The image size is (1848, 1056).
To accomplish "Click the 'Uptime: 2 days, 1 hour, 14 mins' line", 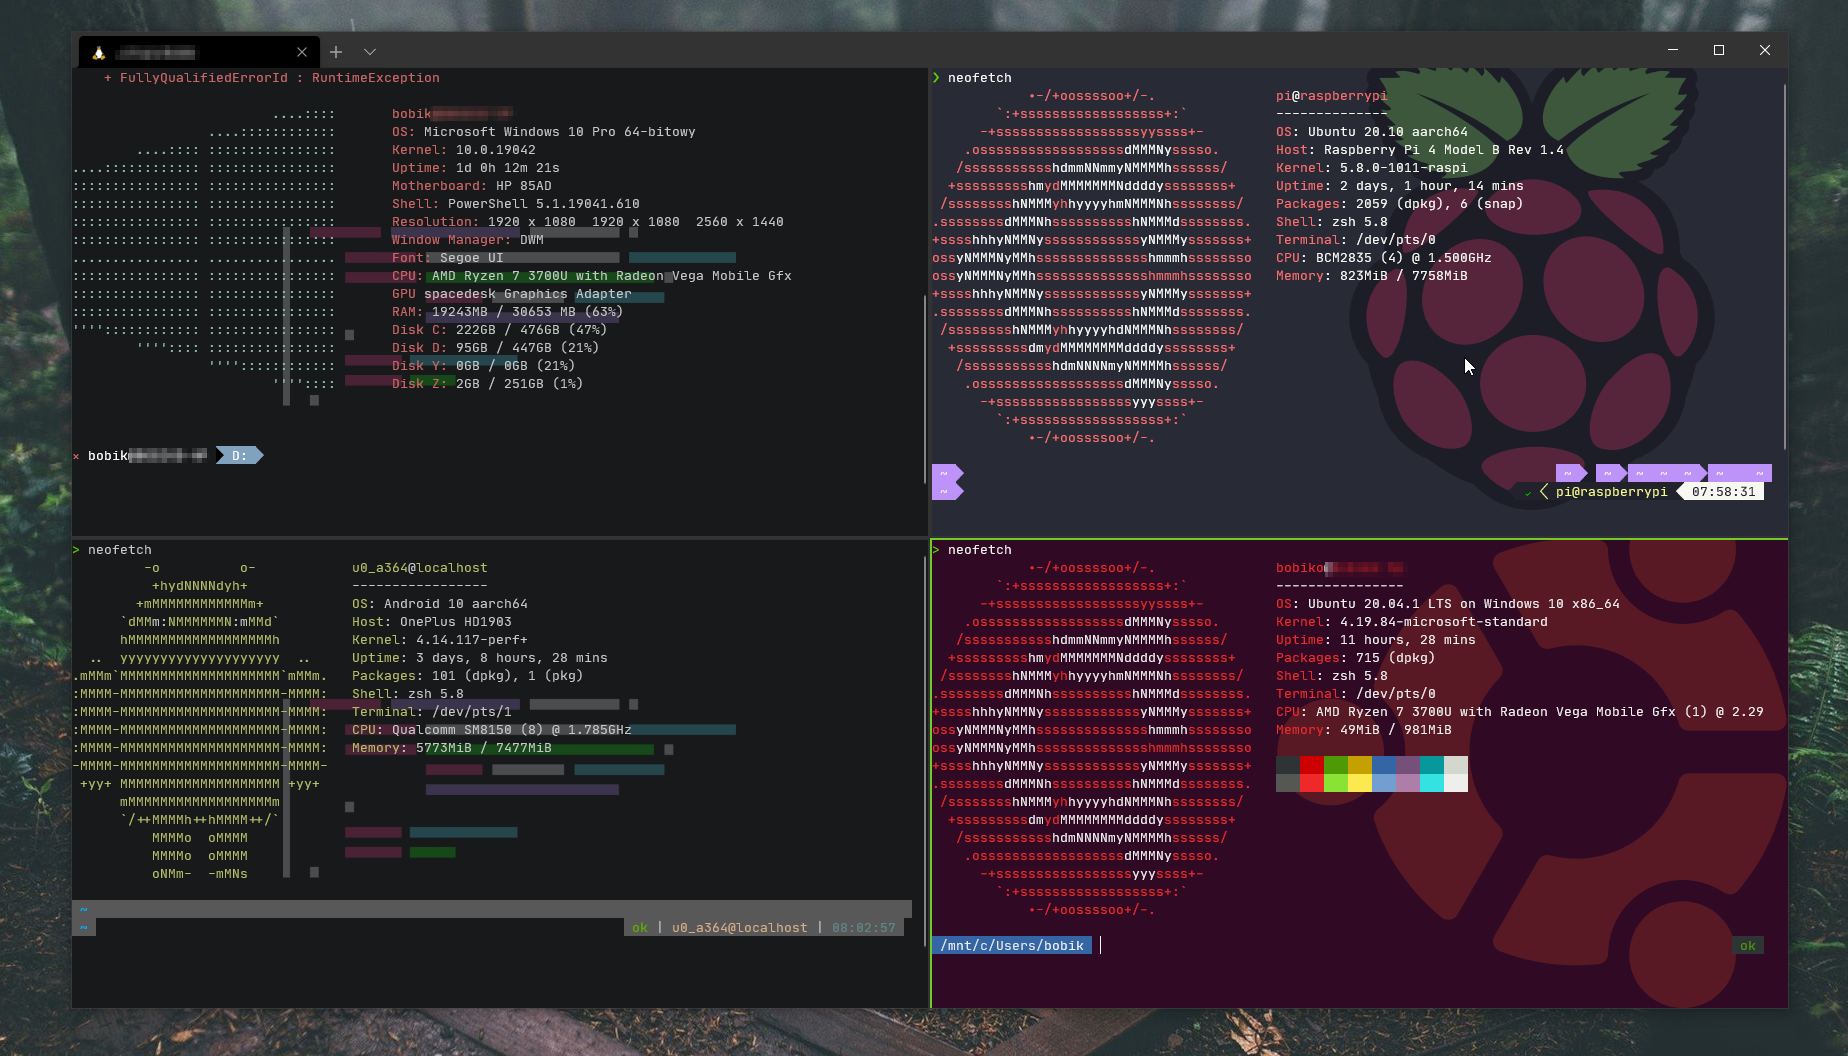I will [x=1400, y=186].
